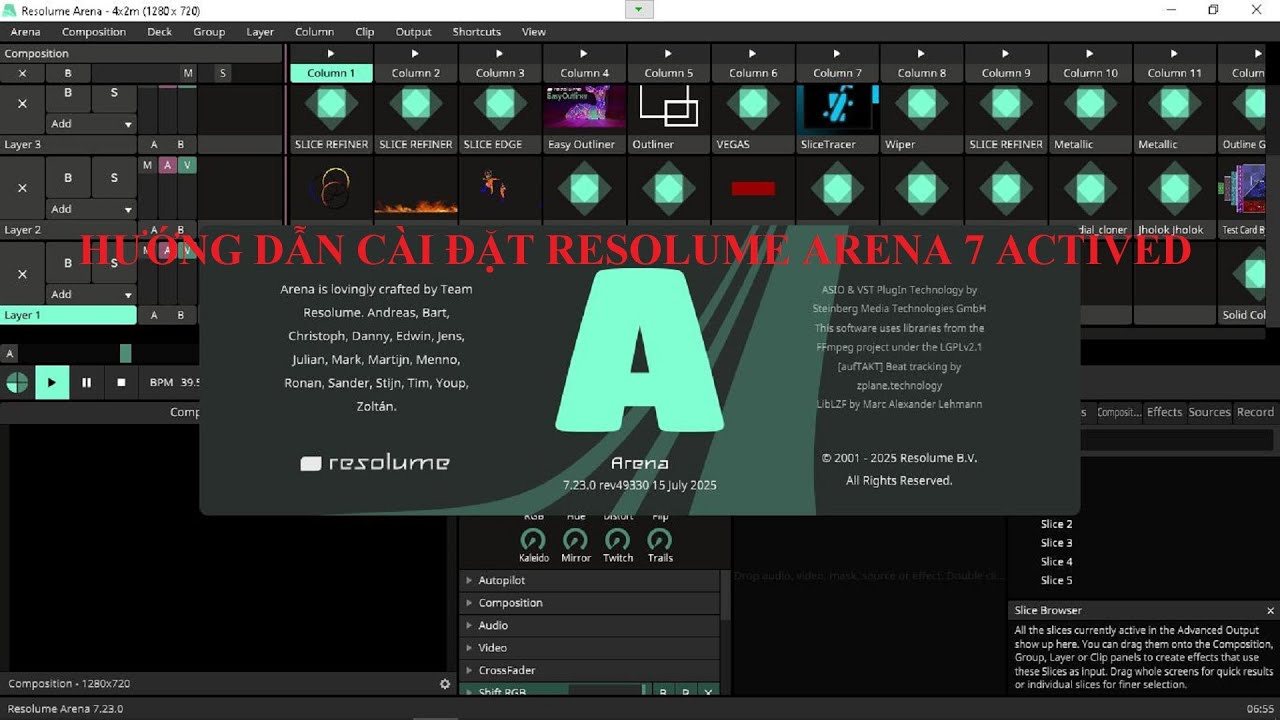The image size is (1280, 720).
Task: Toggle Composition M button
Action: point(188,73)
